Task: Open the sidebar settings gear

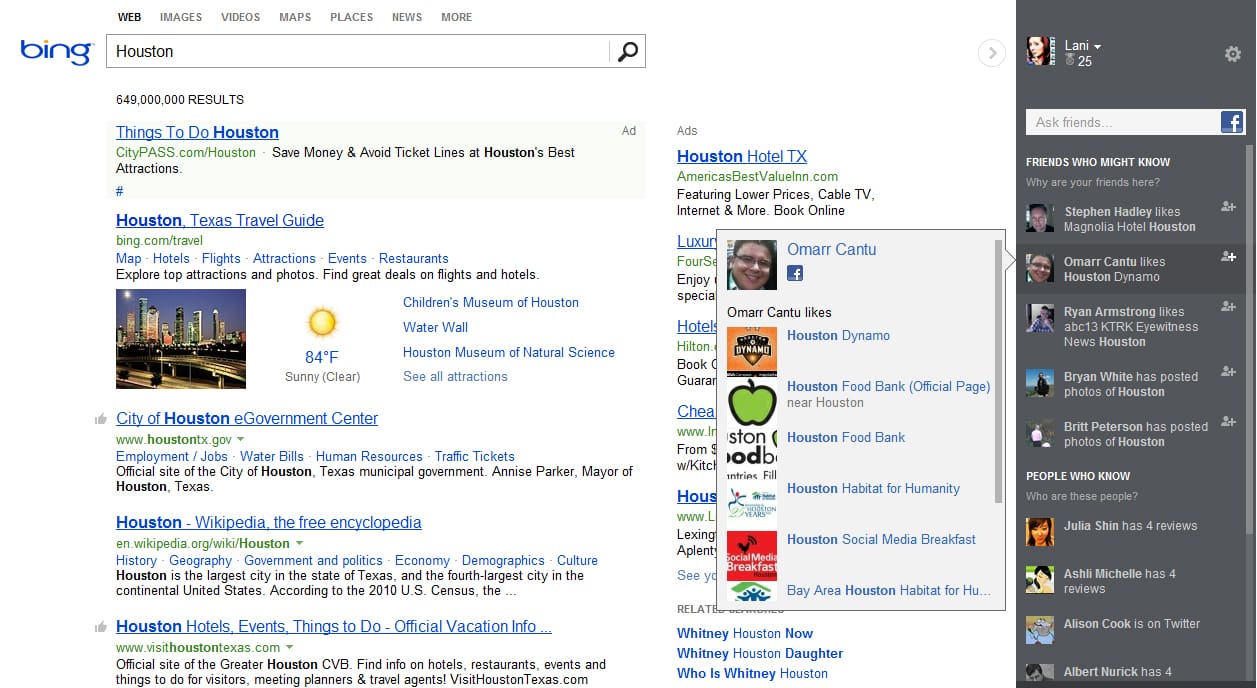Action: coord(1233,54)
